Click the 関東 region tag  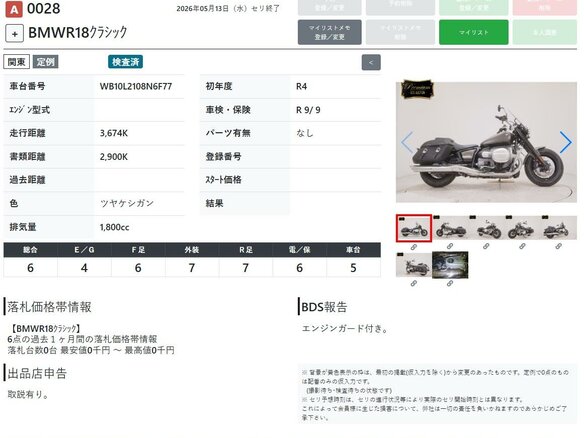click(x=17, y=62)
